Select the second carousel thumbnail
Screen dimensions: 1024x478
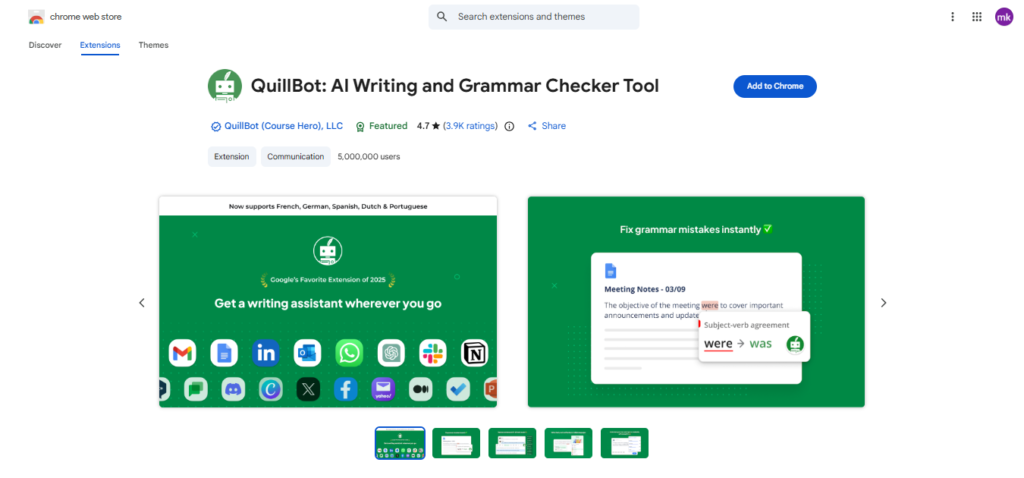point(456,443)
